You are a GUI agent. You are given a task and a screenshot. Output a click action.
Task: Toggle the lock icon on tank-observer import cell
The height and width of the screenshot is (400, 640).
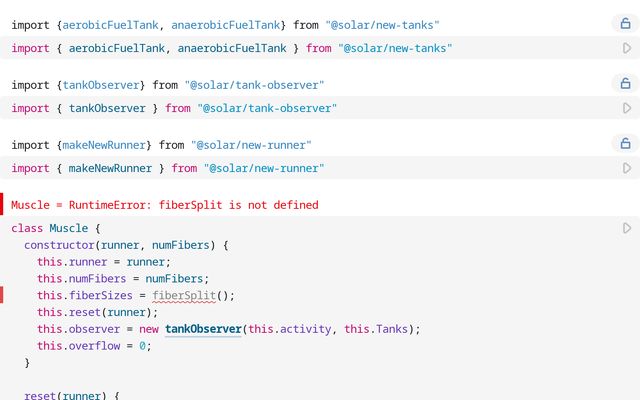[x=625, y=83]
